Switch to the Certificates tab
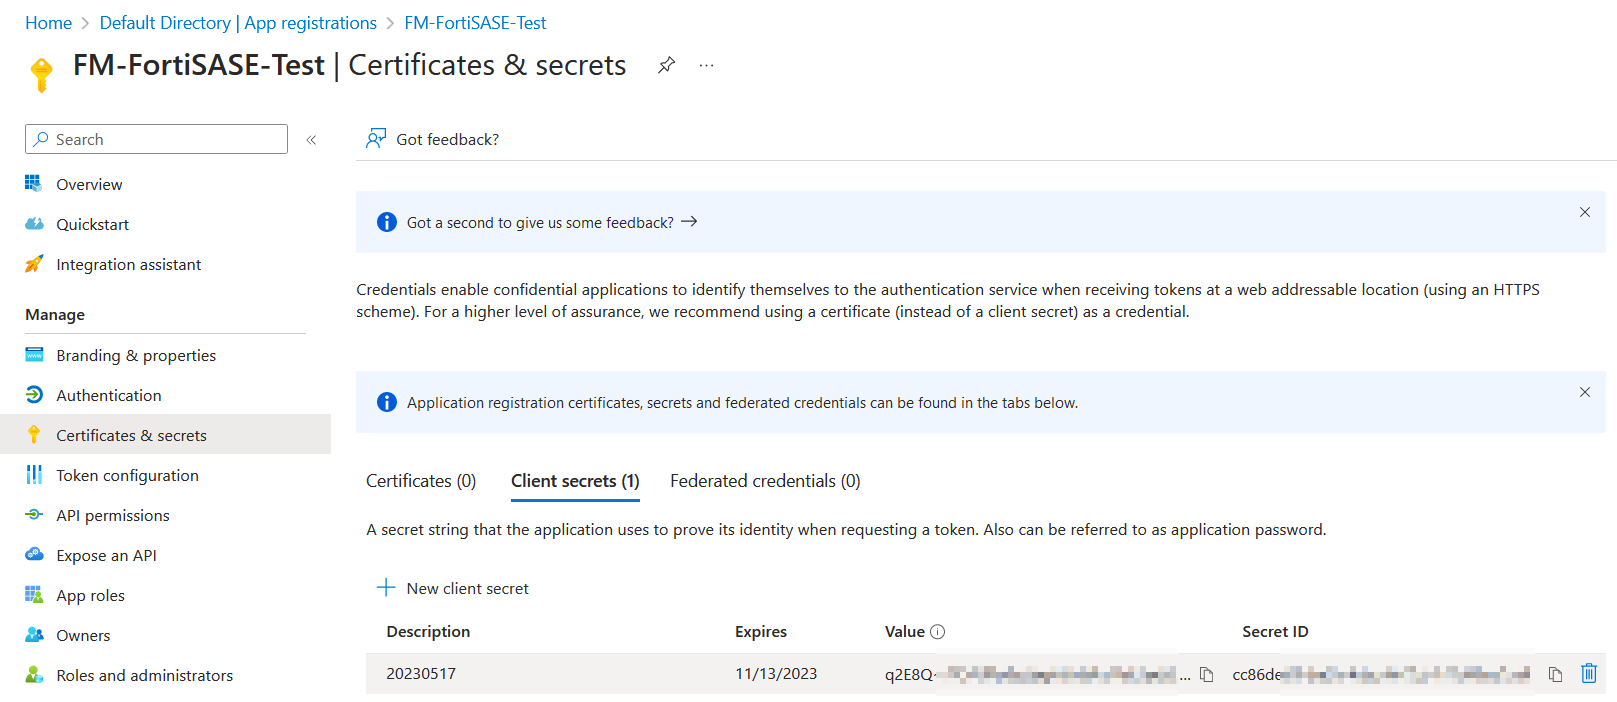Image resolution: width=1617 pixels, height=702 pixels. pyautogui.click(x=421, y=481)
